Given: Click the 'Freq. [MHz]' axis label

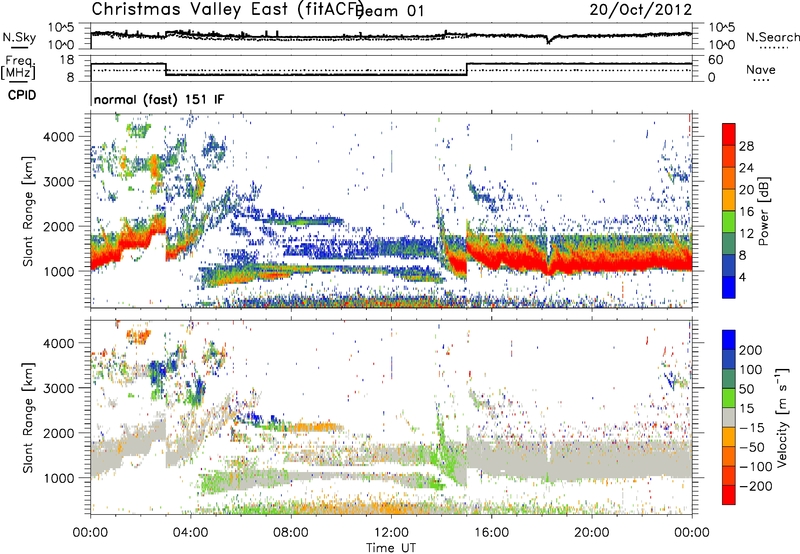Looking at the screenshot, I should 18,67.
